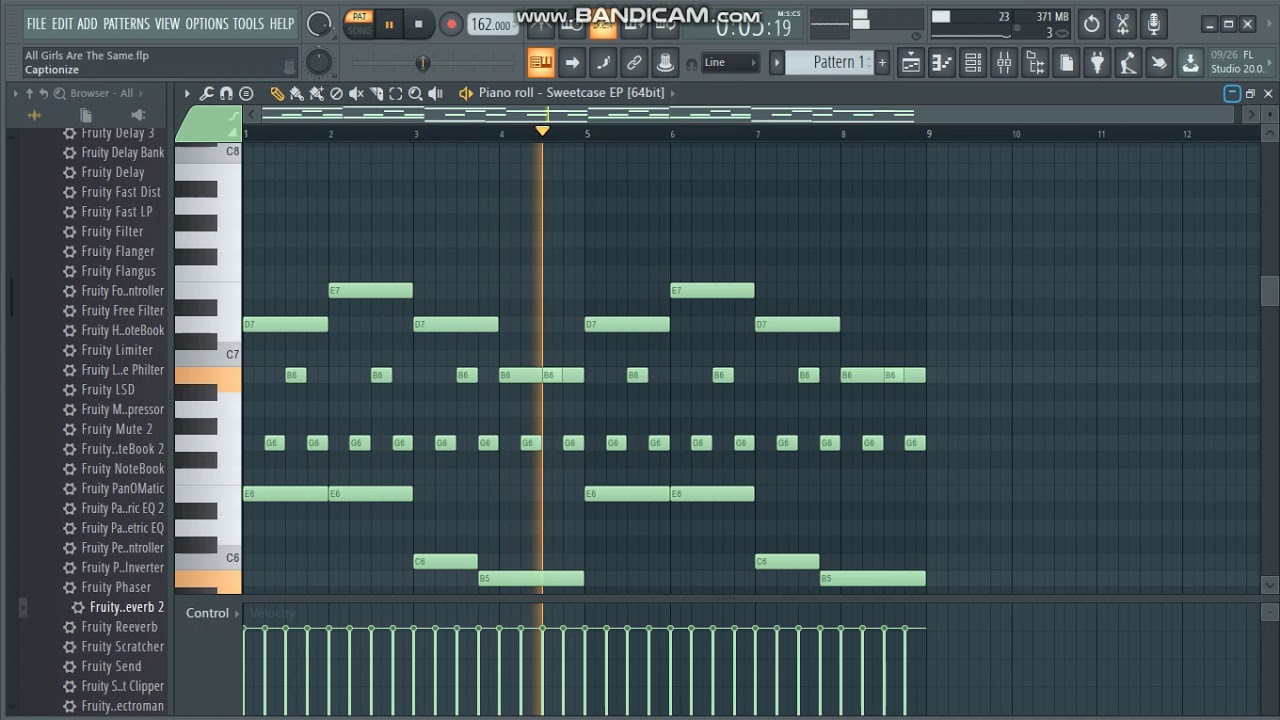Open the project copy/files icon
Screen dimensions: 1280x720
tap(1066, 63)
